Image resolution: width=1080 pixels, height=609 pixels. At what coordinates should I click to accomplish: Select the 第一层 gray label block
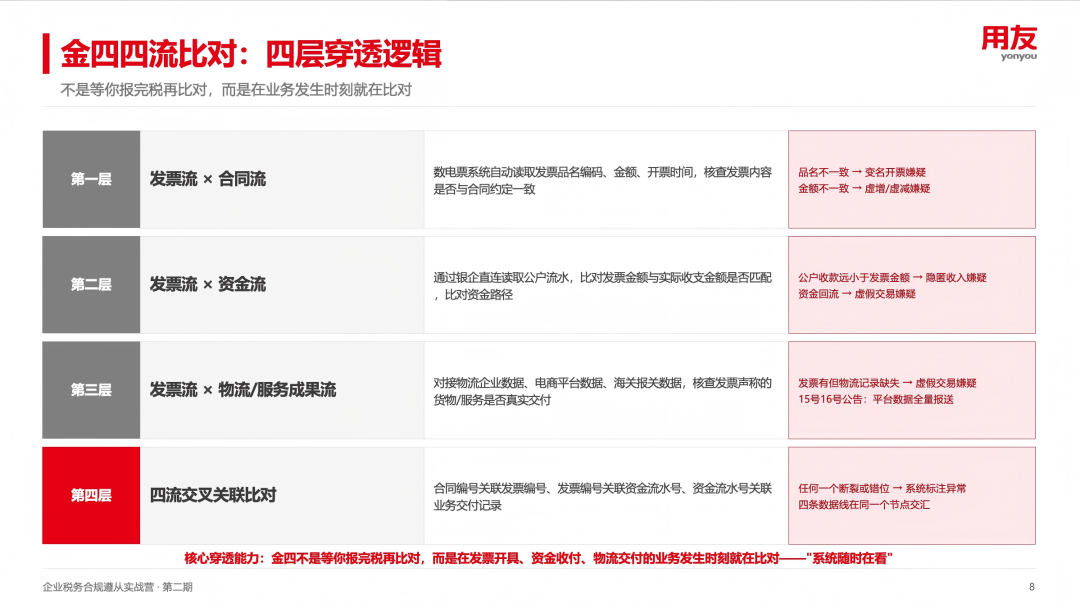(x=91, y=179)
